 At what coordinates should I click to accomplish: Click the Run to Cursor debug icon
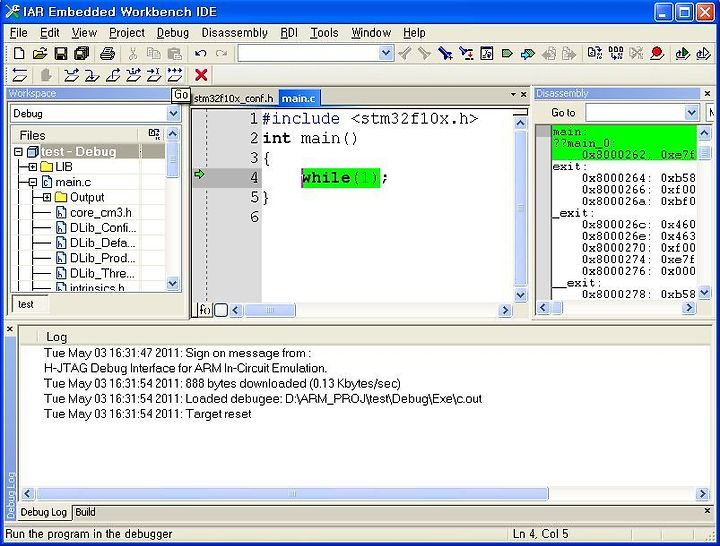coord(154,75)
